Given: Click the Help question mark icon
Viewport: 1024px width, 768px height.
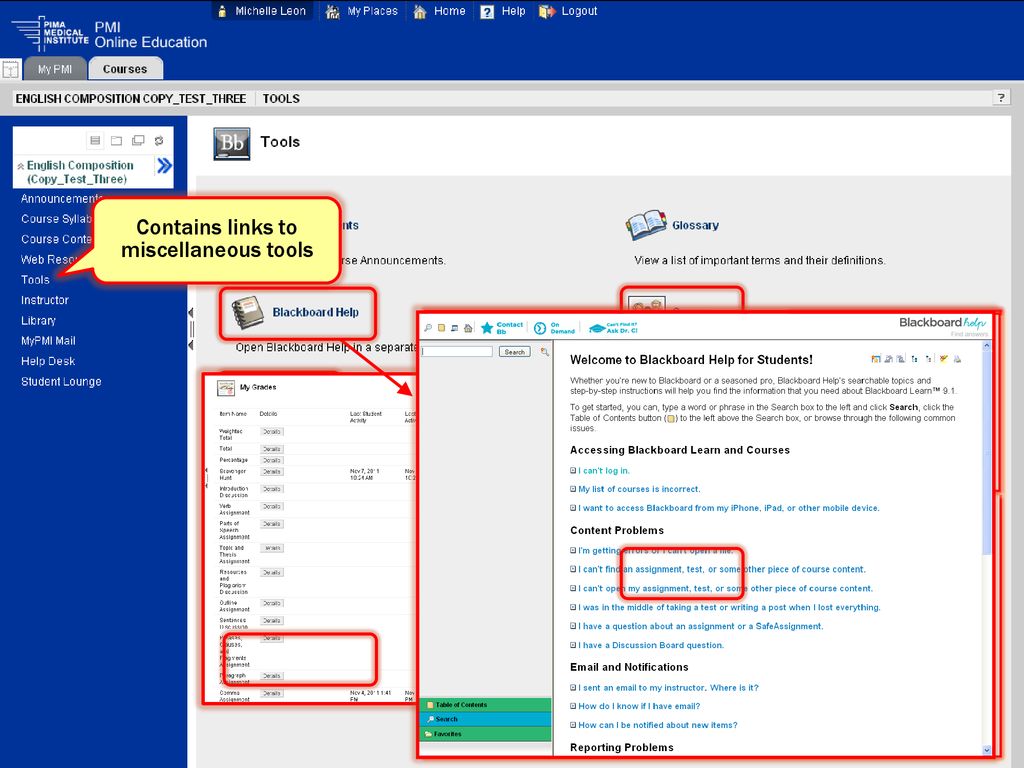Looking at the screenshot, I should pyautogui.click(x=487, y=12).
